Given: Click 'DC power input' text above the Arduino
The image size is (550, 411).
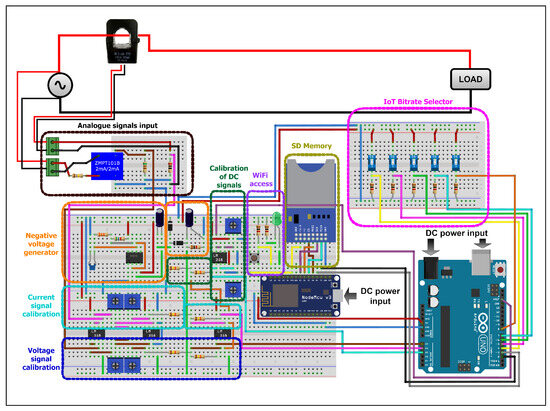Looking at the screenshot, I should tap(456, 233).
